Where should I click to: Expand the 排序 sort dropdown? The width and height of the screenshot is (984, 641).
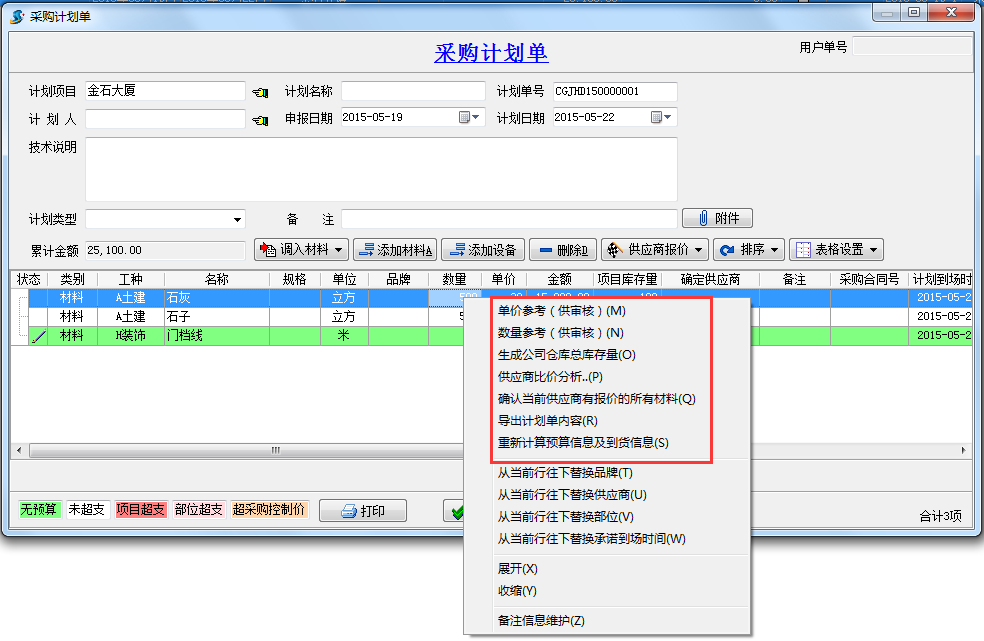tap(748, 249)
